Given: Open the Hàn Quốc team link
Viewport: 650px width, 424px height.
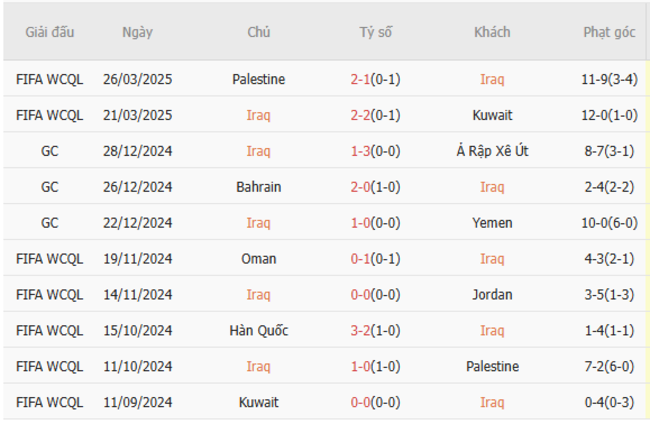Looking at the screenshot, I should point(258,331).
